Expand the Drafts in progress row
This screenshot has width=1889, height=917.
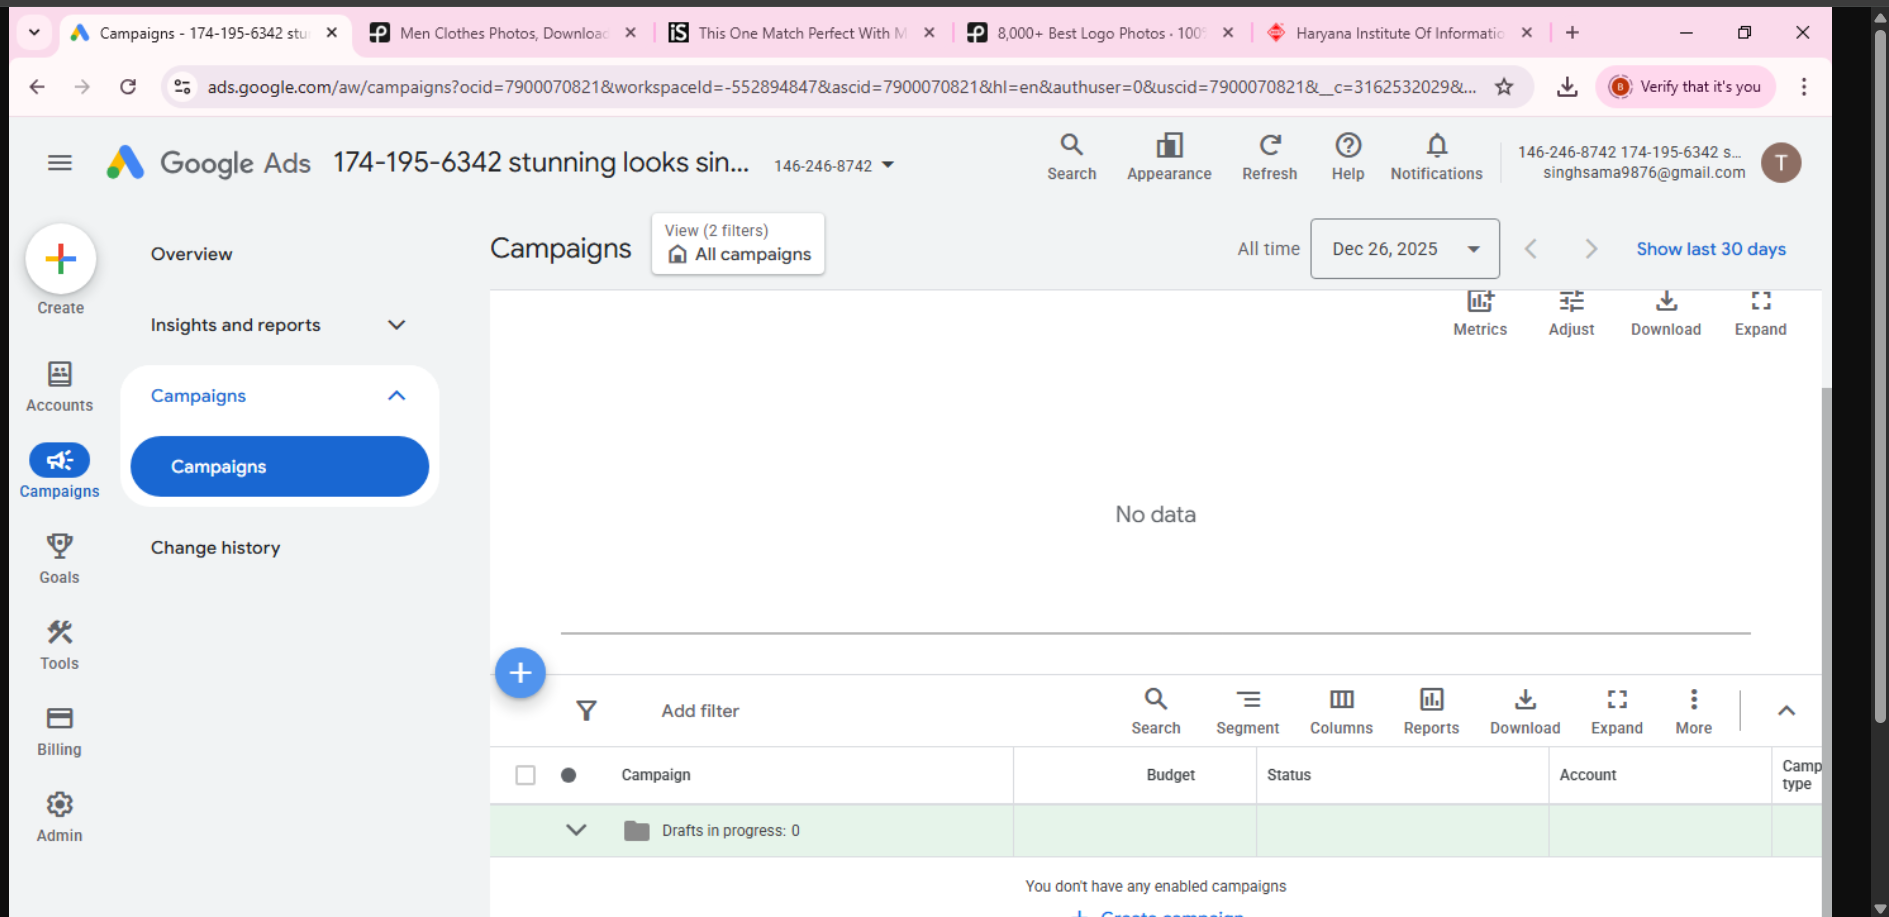(x=576, y=830)
